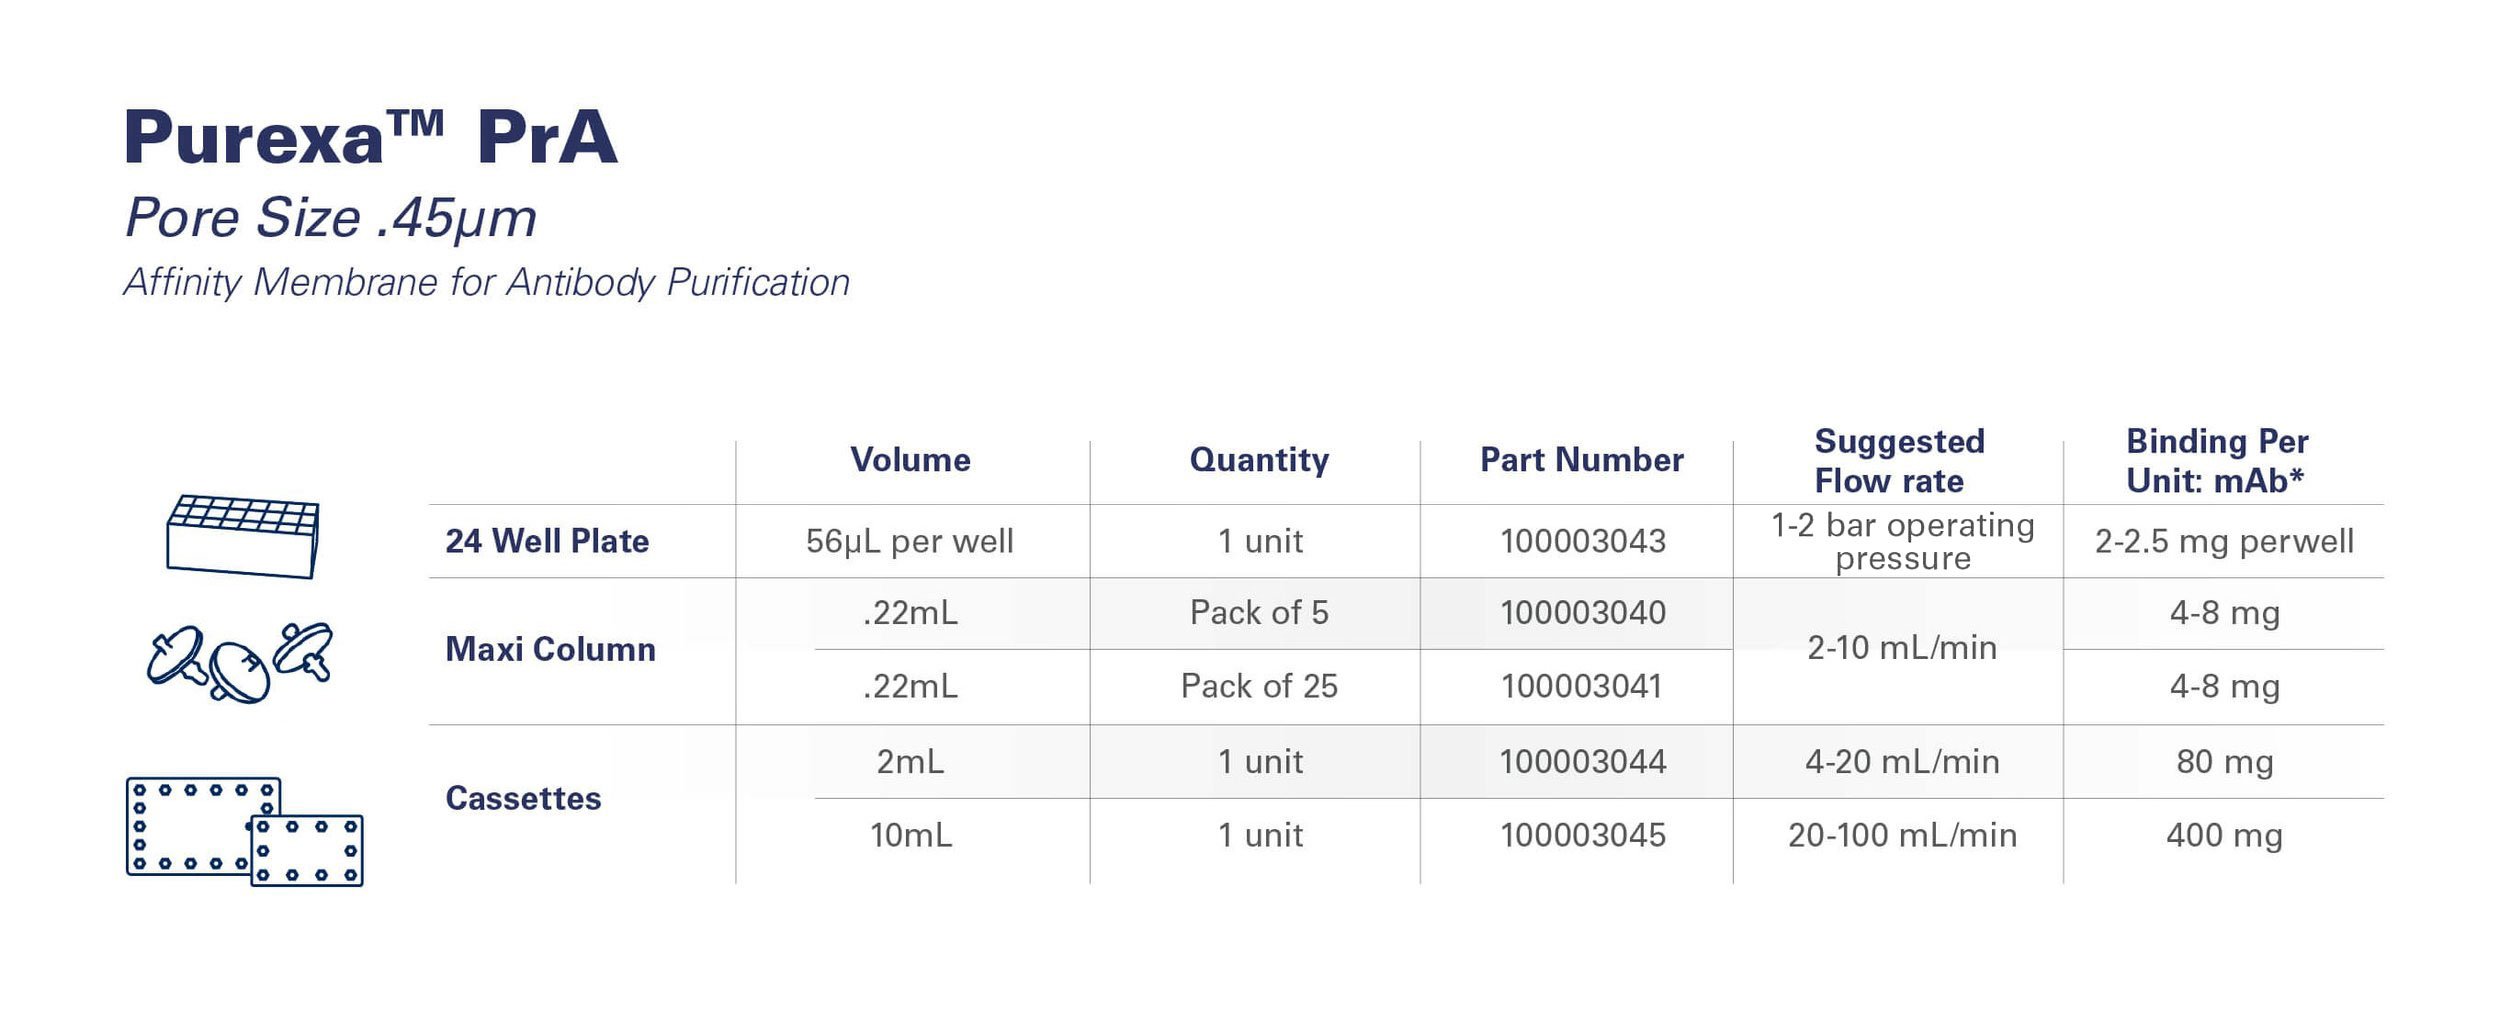Select the Maxi Column row label
This screenshot has height=1012, width=2500.
pos(550,649)
